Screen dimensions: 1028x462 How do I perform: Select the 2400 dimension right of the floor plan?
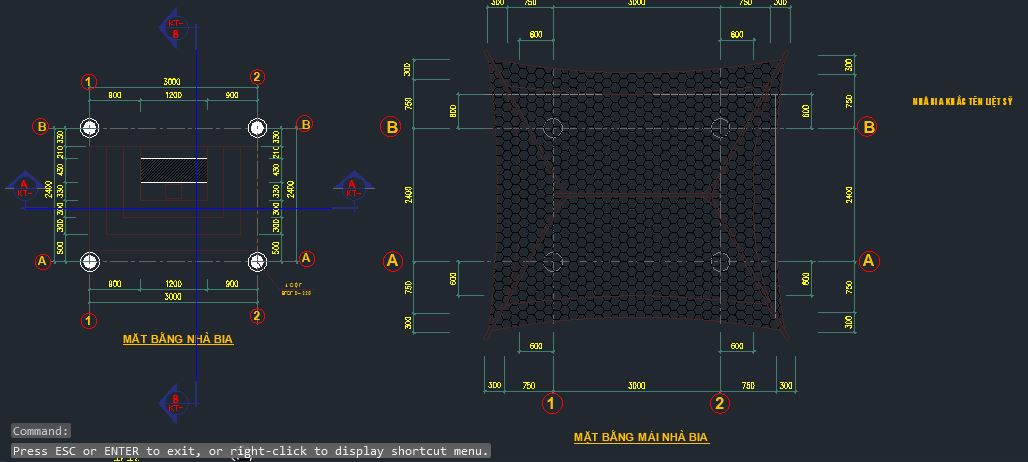[290, 189]
